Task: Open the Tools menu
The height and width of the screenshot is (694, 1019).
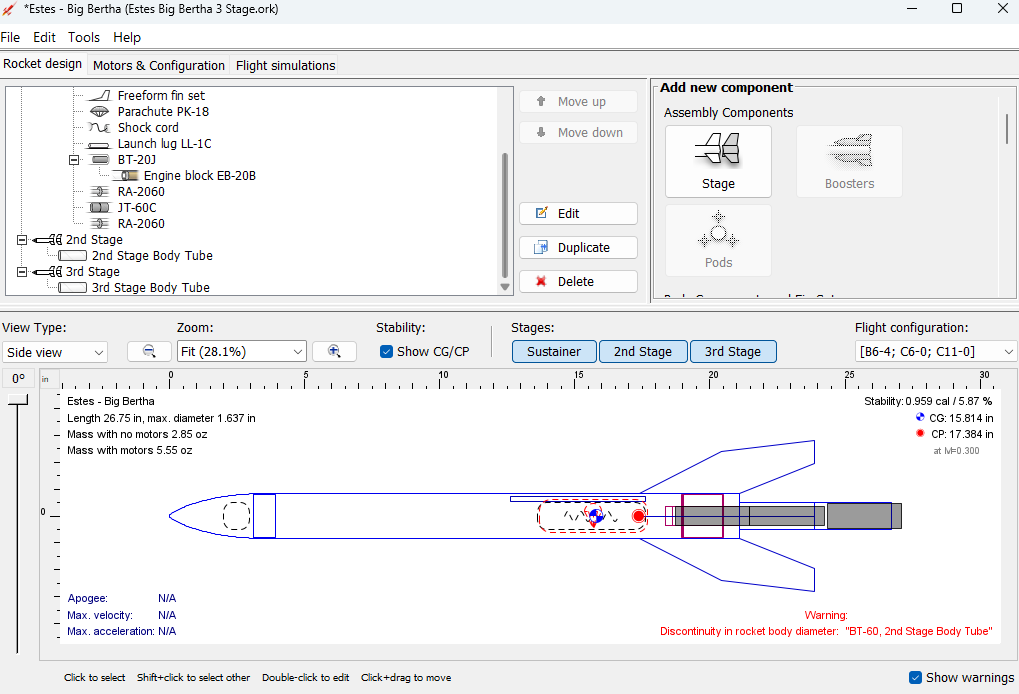Action: (83, 37)
